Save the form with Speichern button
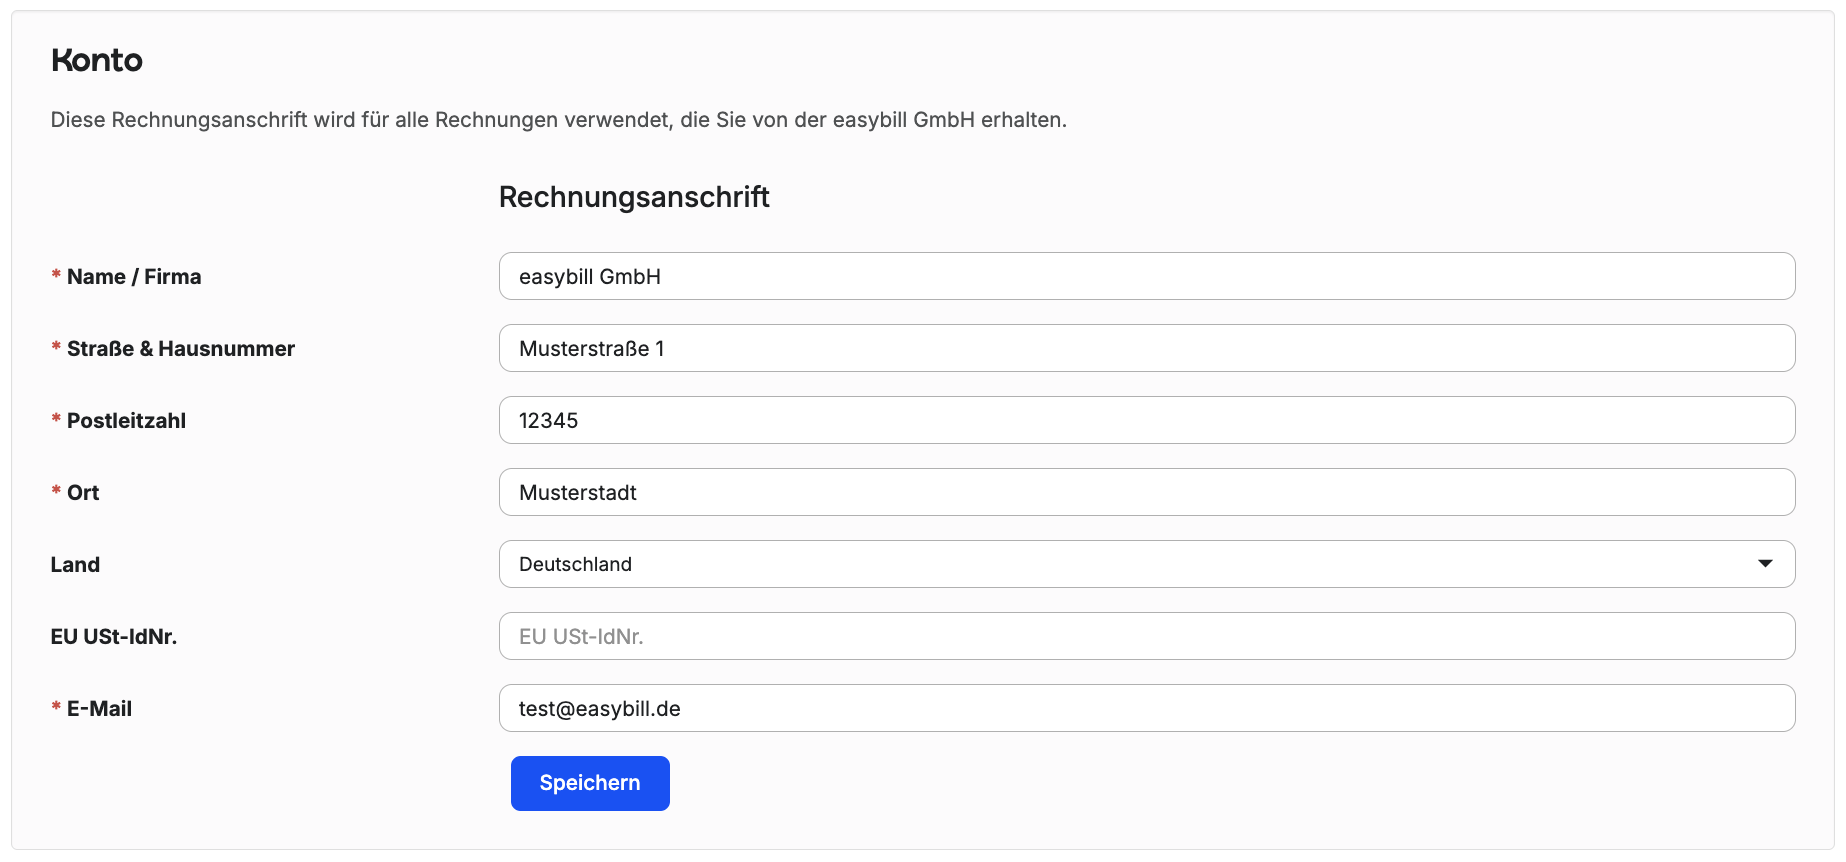 (590, 783)
